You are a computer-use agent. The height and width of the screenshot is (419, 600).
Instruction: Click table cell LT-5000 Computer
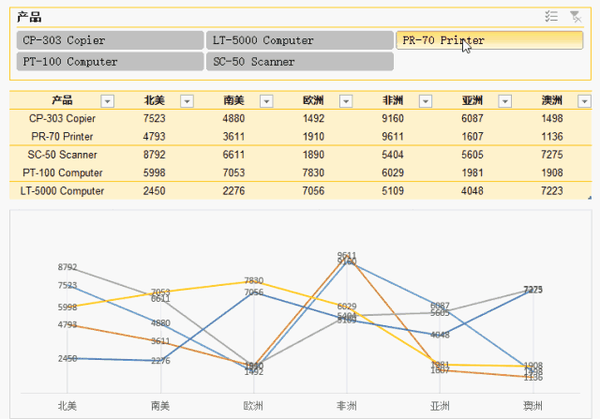click(x=62, y=191)
